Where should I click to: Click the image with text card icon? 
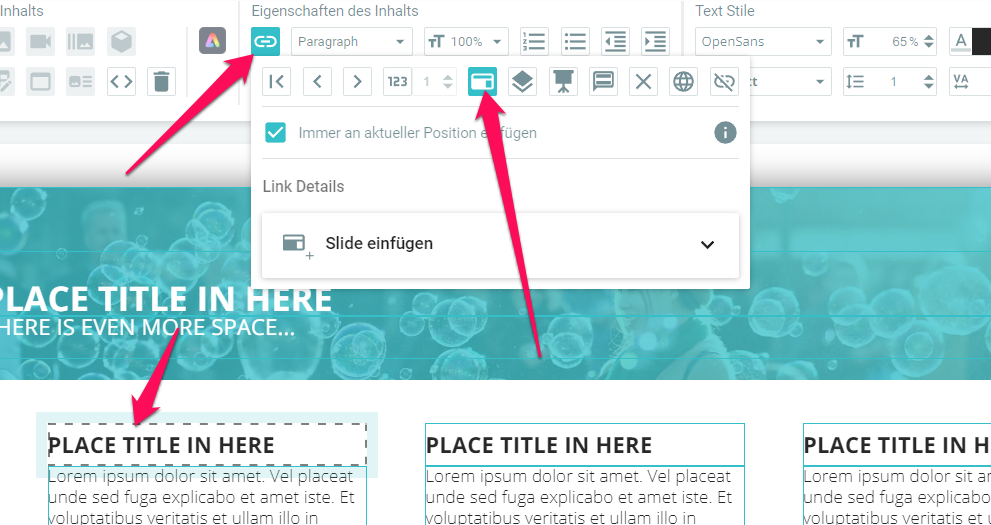pyautogui.click(x=81, y=82)
